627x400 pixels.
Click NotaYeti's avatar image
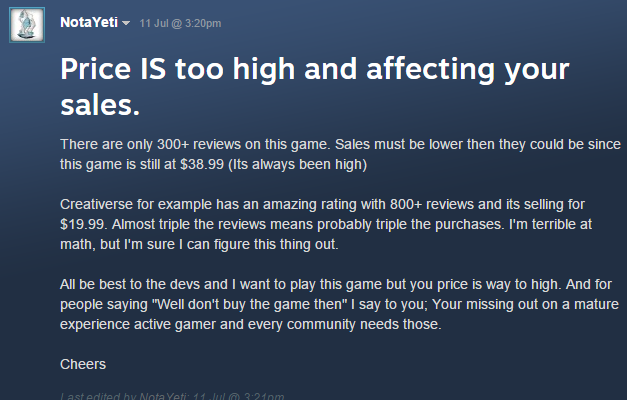click(28, 23)
